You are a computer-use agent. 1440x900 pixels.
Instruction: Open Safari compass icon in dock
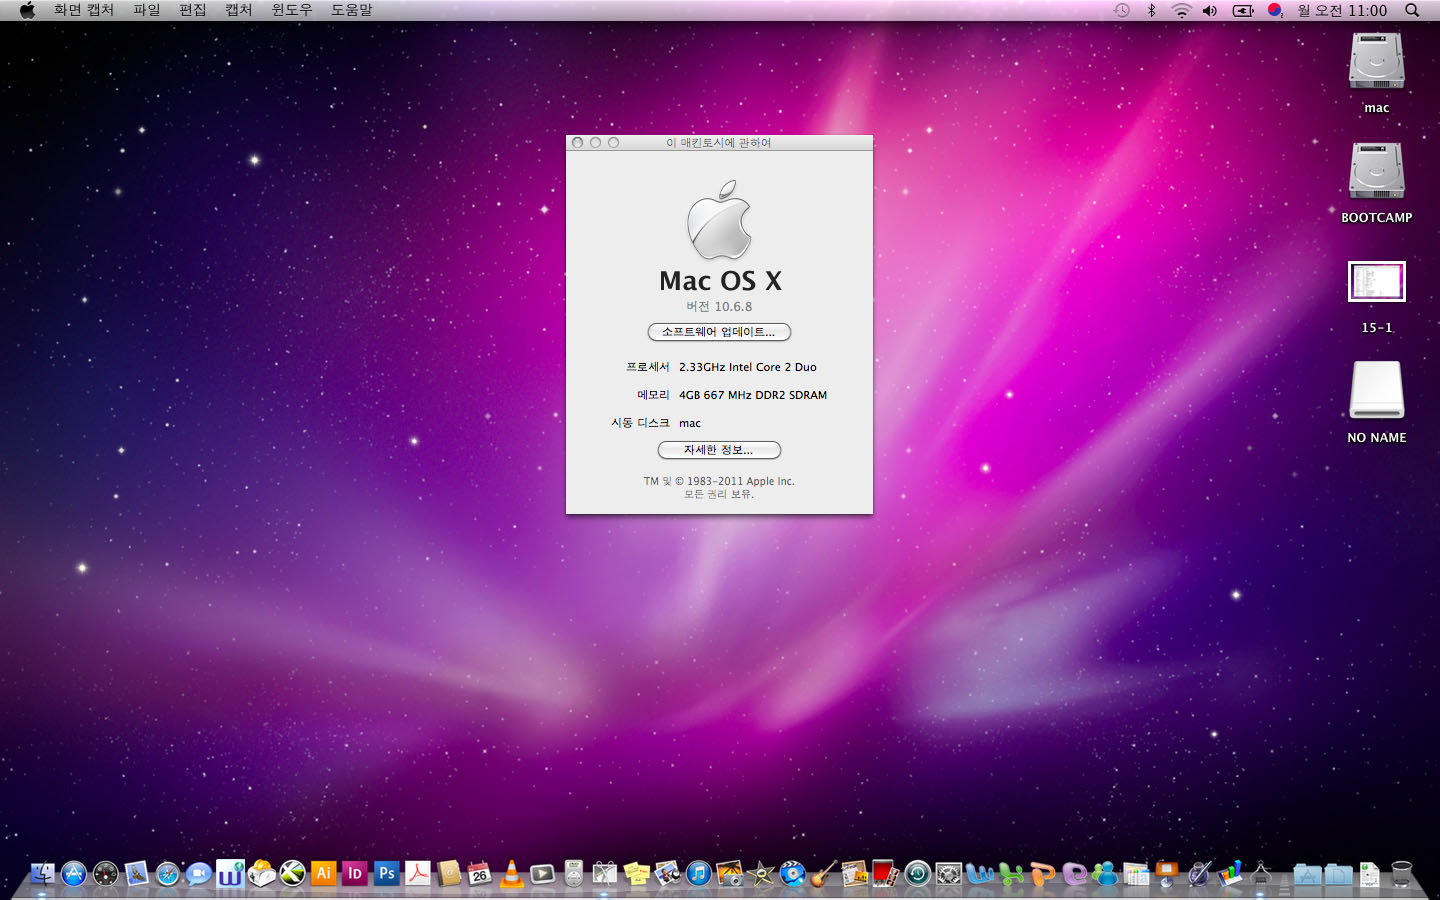point(168,874)
